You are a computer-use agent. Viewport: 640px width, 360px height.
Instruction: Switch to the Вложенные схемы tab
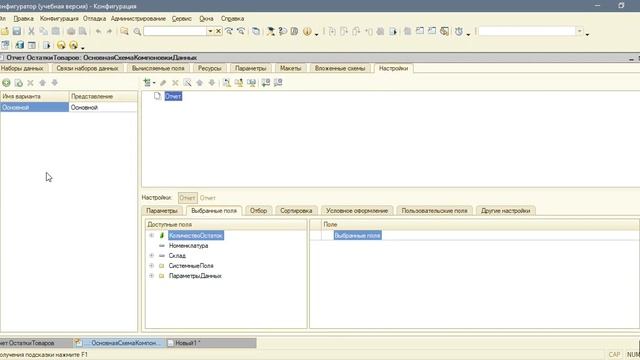pyautogui.click(x=340, y=68)
